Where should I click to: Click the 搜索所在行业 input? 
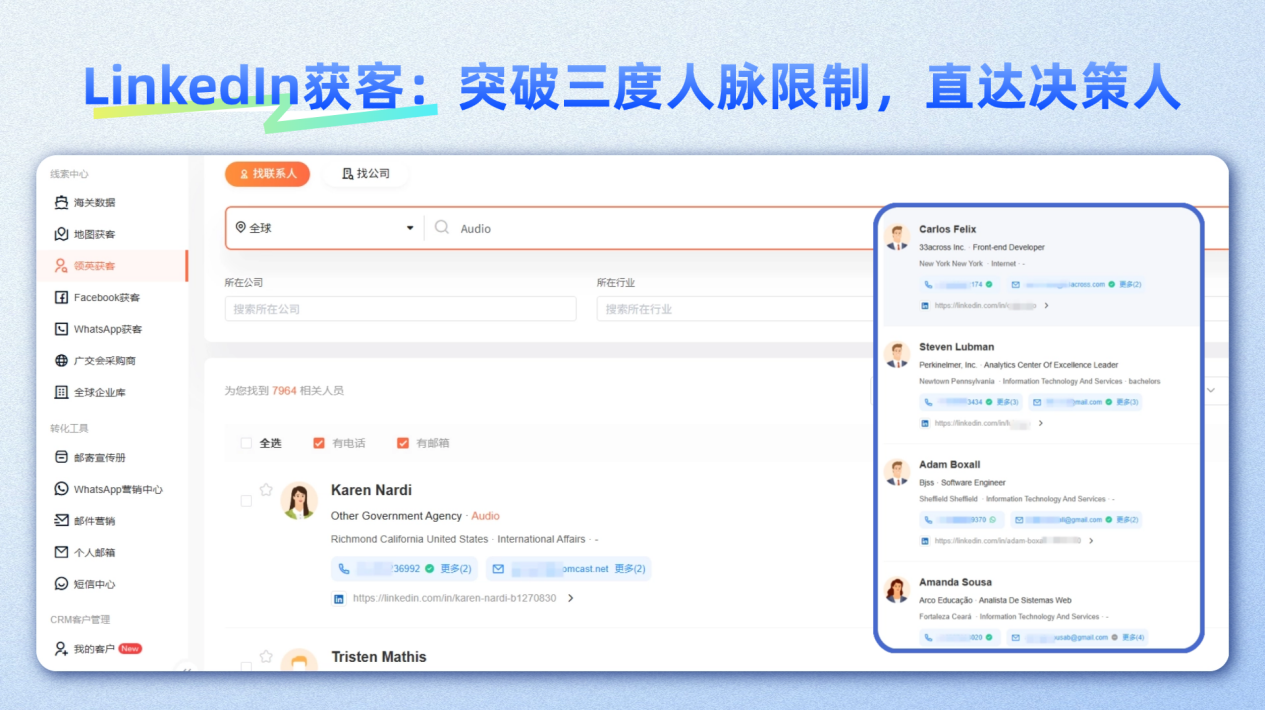point(735,309)
